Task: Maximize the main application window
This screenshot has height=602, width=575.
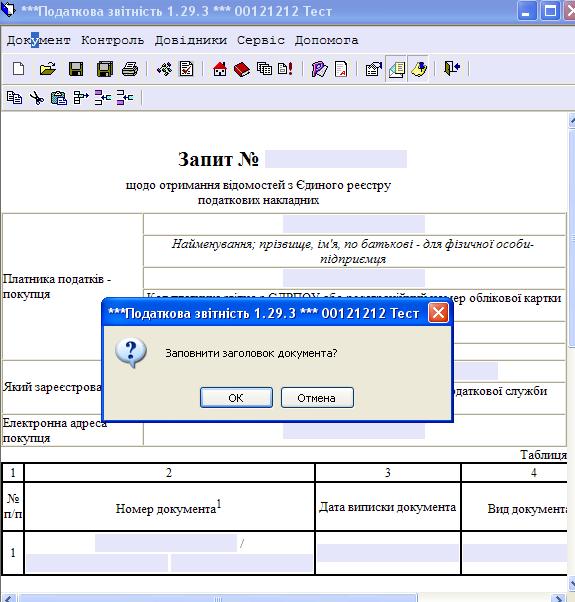Action: coord(550,11)
